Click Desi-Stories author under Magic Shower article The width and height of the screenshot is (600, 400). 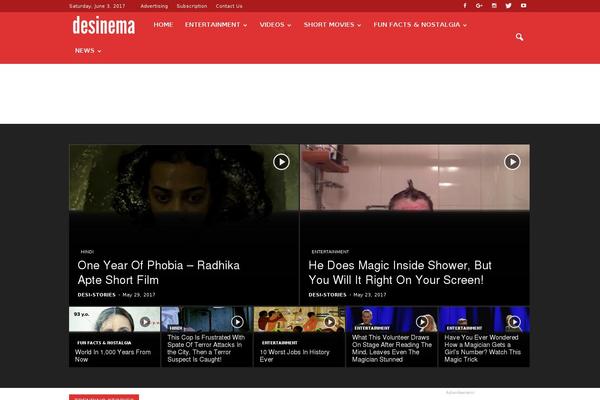(327, 295)
